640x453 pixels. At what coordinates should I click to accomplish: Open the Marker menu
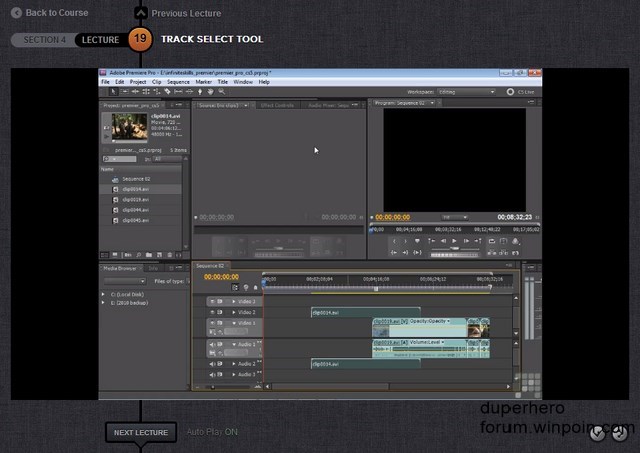coord(204,82)
